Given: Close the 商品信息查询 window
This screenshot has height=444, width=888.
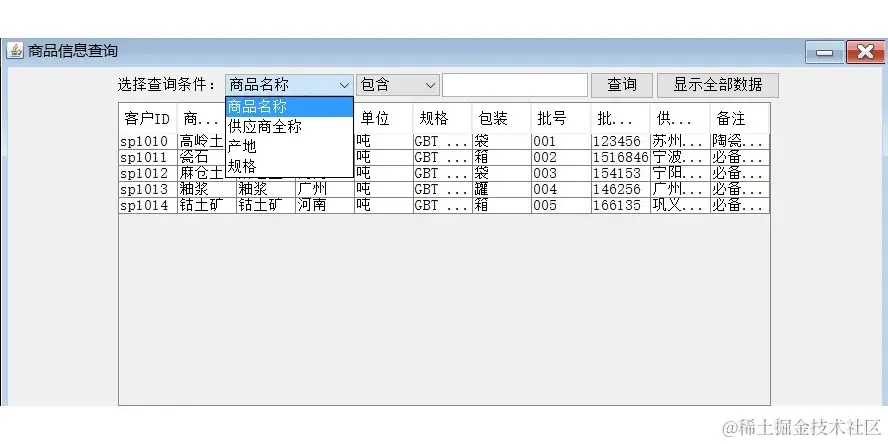Looking at the screenshot, I should [x=865, y=52].
